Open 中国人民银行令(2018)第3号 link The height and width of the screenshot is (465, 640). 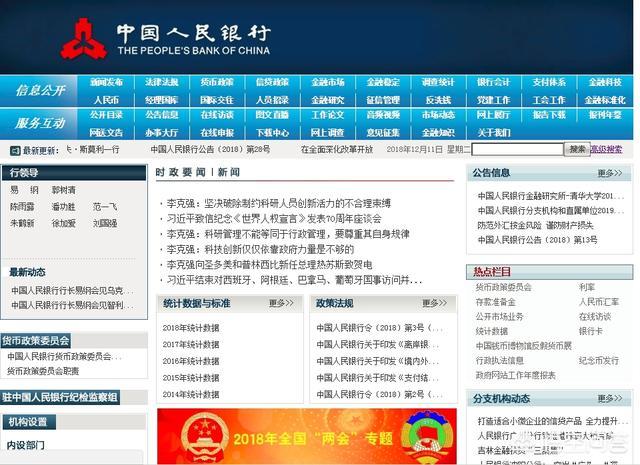point(380,328)
